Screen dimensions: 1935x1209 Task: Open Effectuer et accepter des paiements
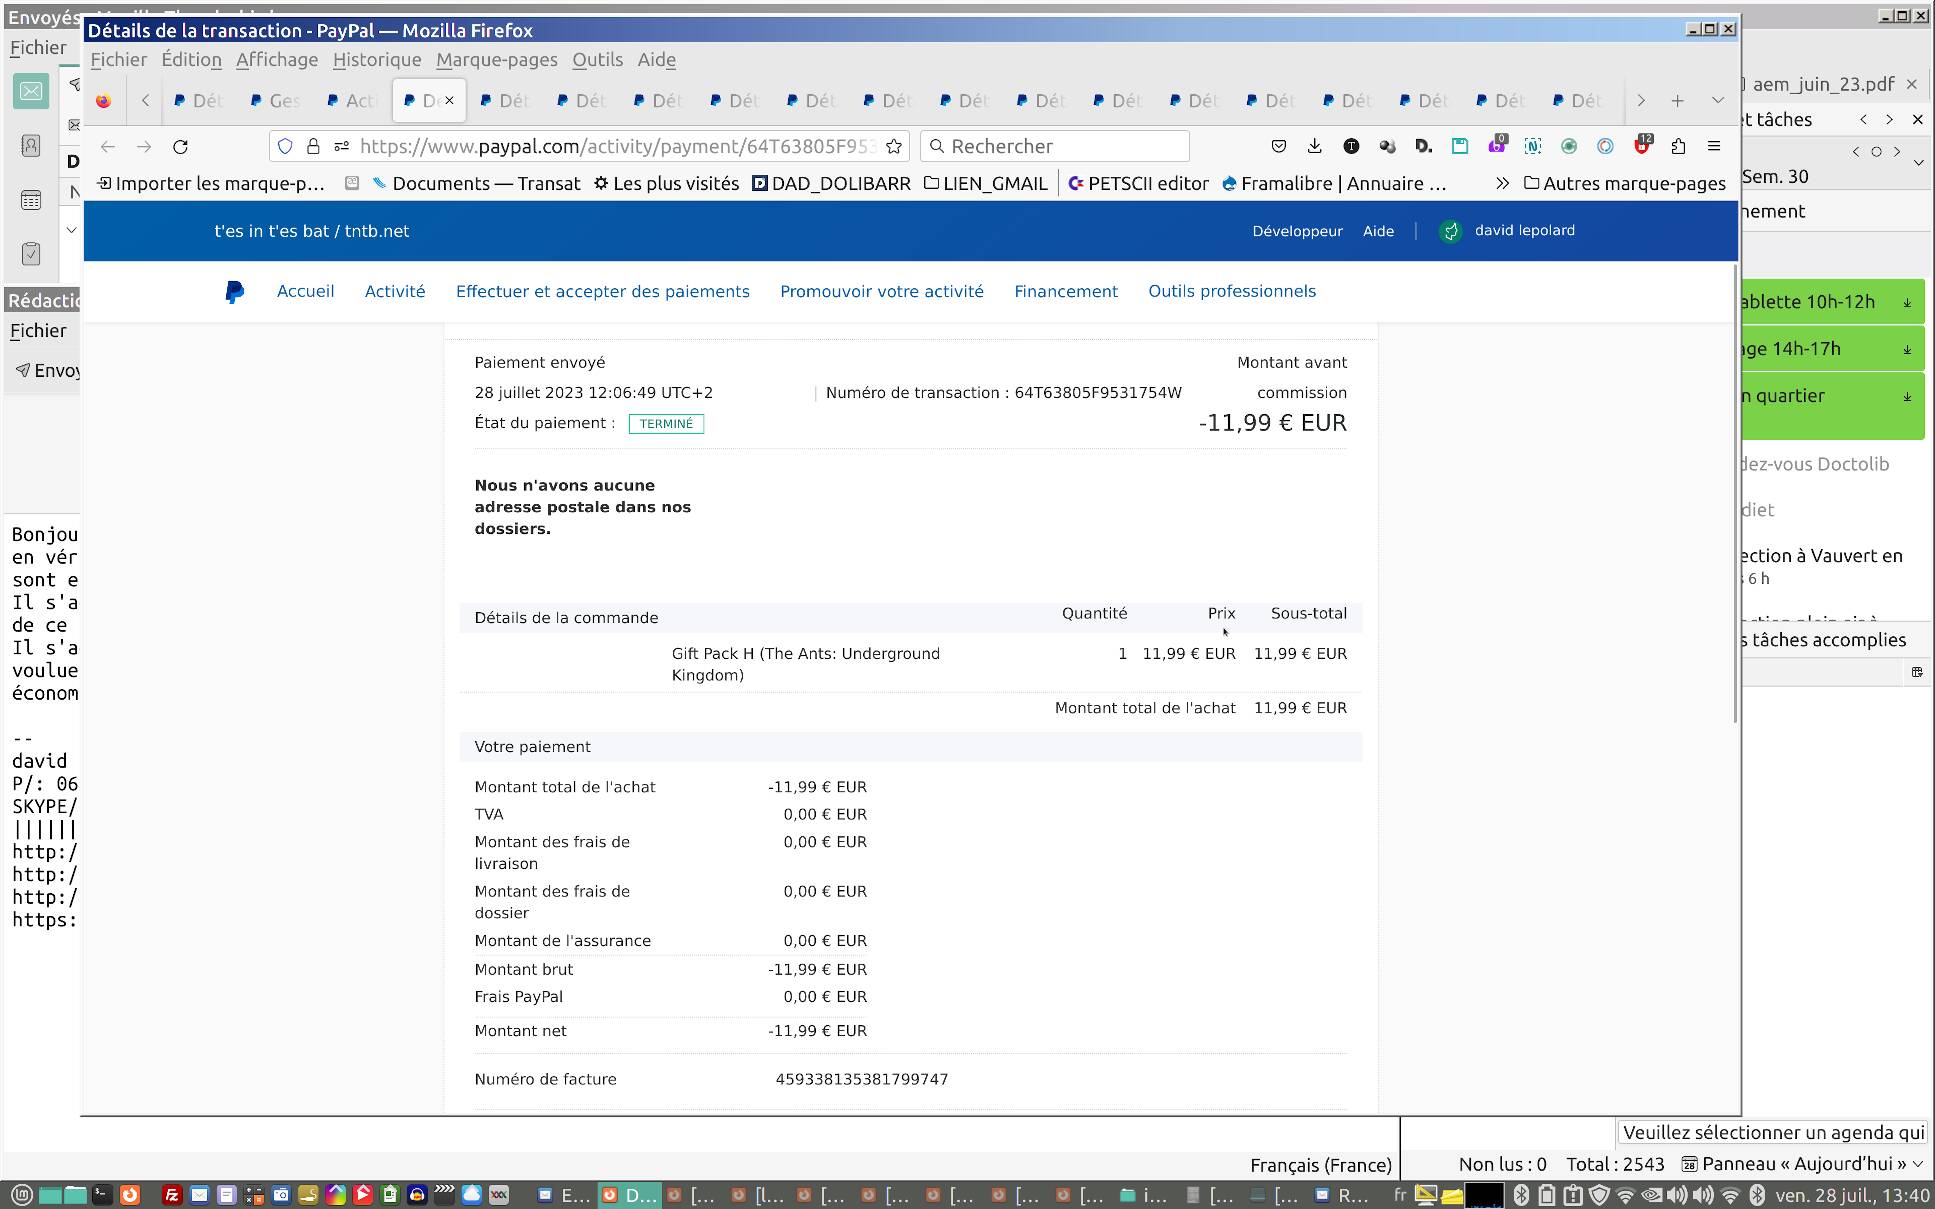(x=602, y=291)
